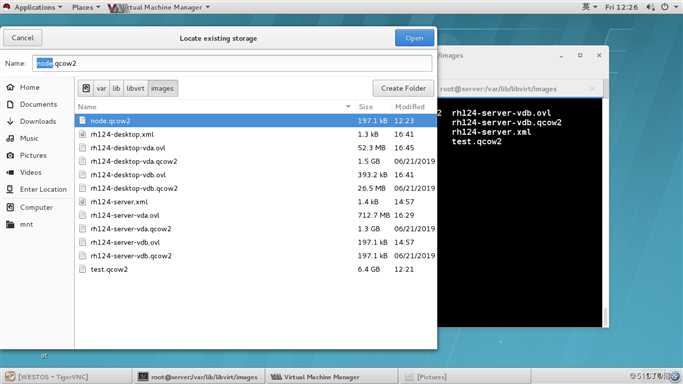Open Computer in the sidebar
683x384 pixels.
pos(37,208)
